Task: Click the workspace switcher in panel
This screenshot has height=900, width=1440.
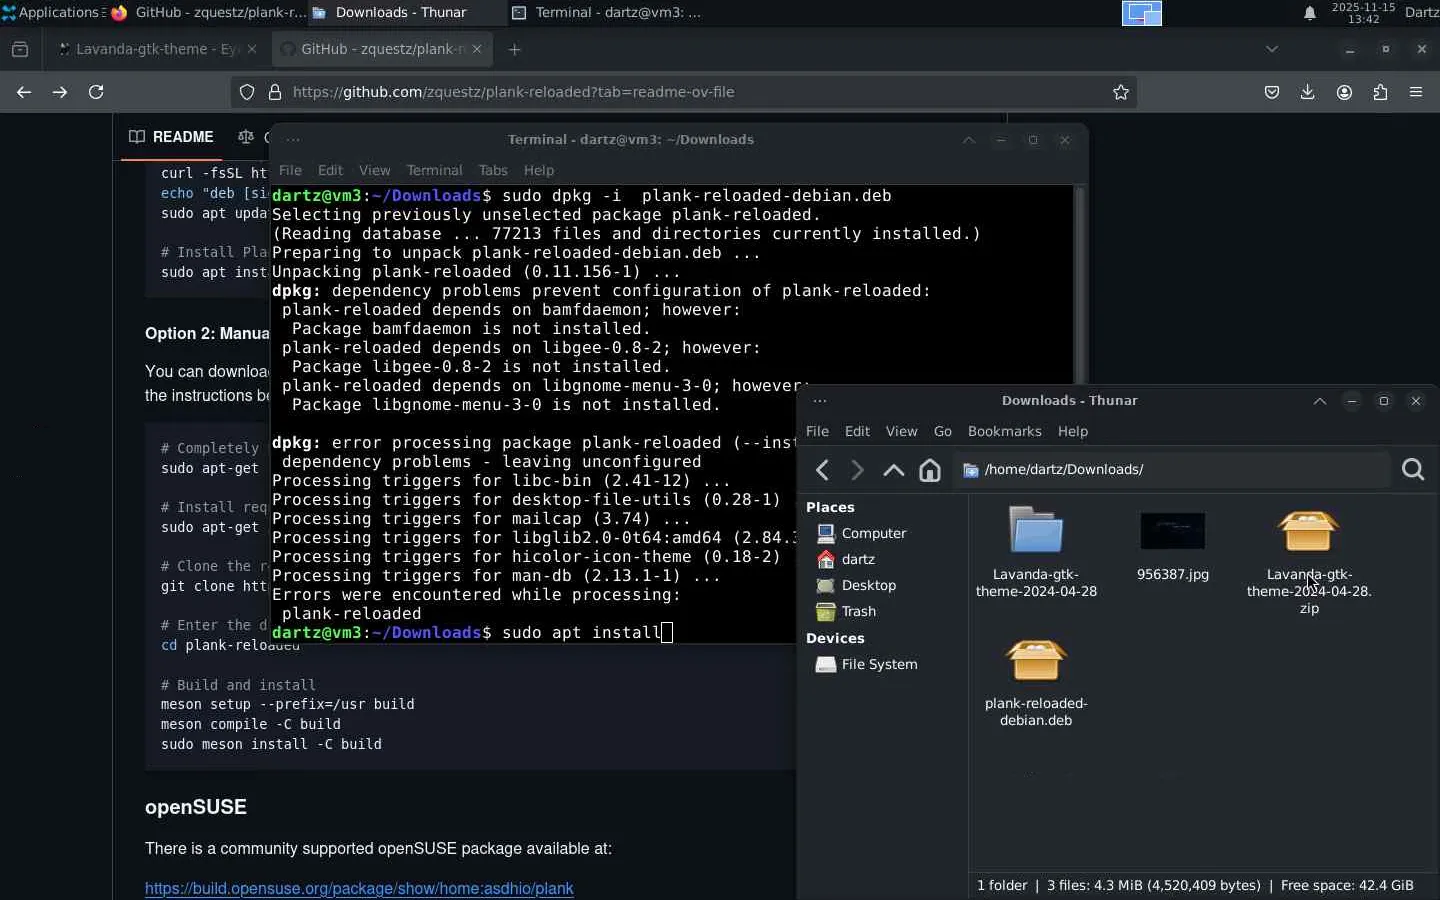Action: point(1142,13)
